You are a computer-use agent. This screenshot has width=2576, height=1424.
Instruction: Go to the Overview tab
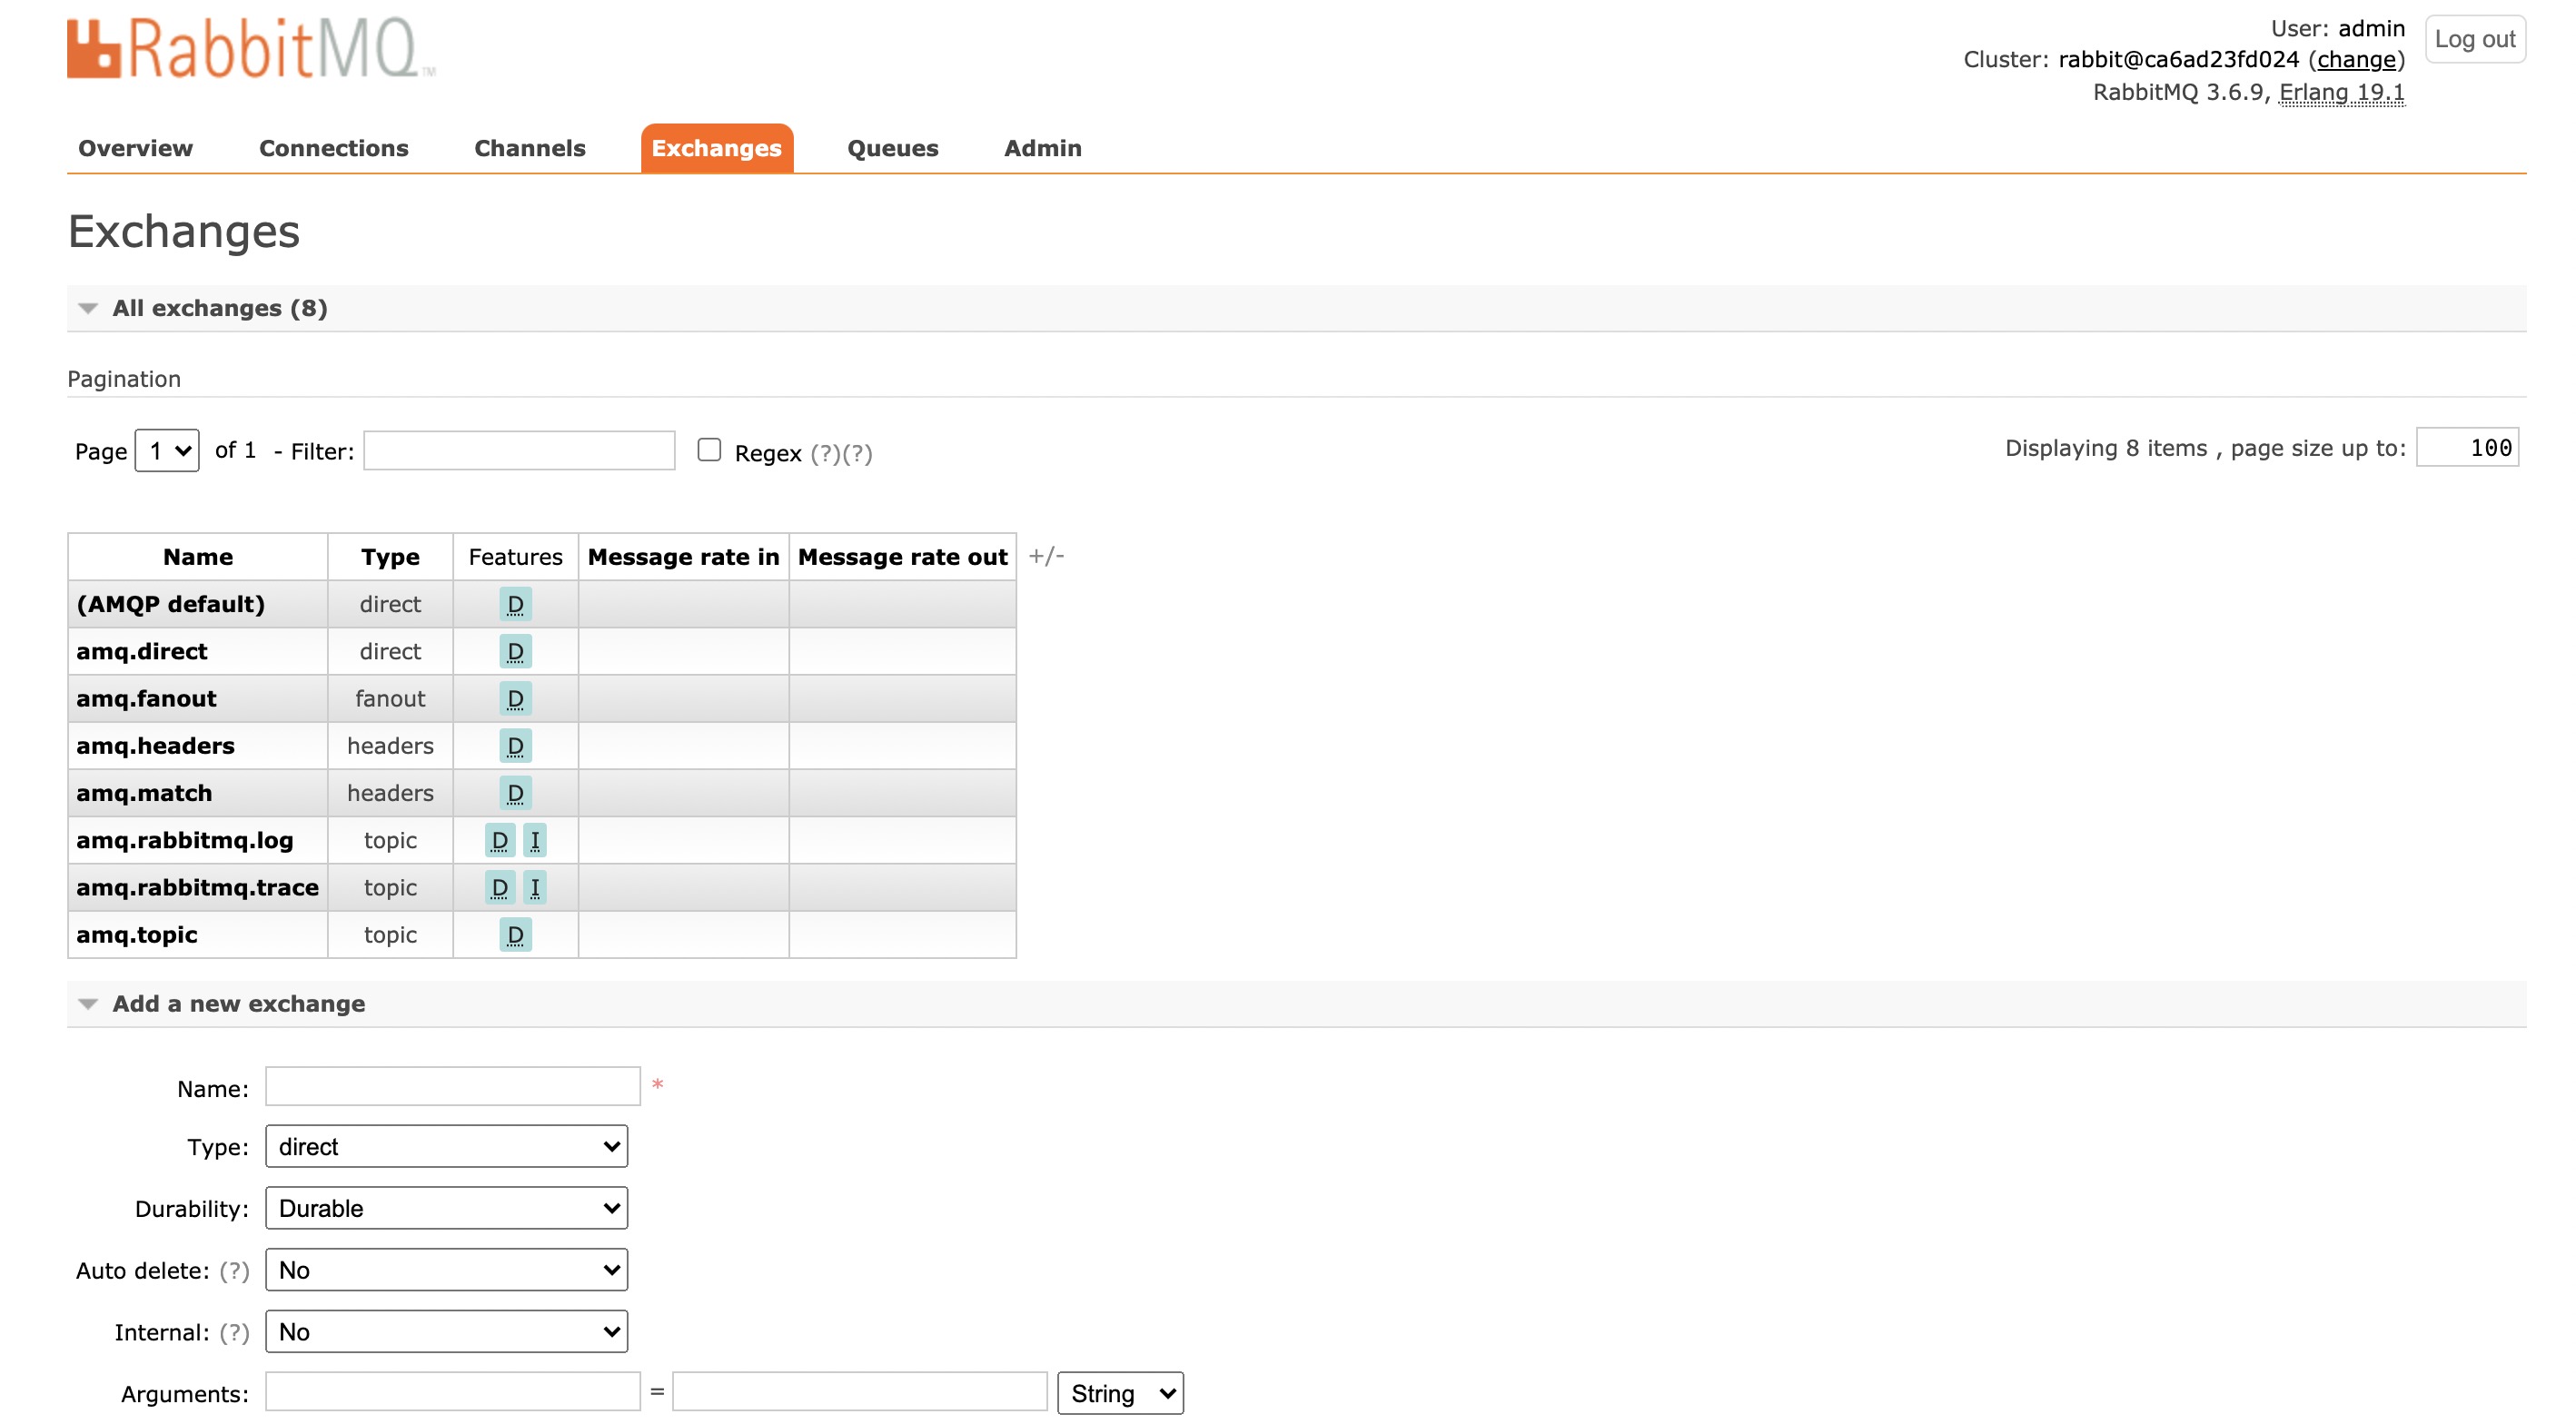[x=136, y=148]
